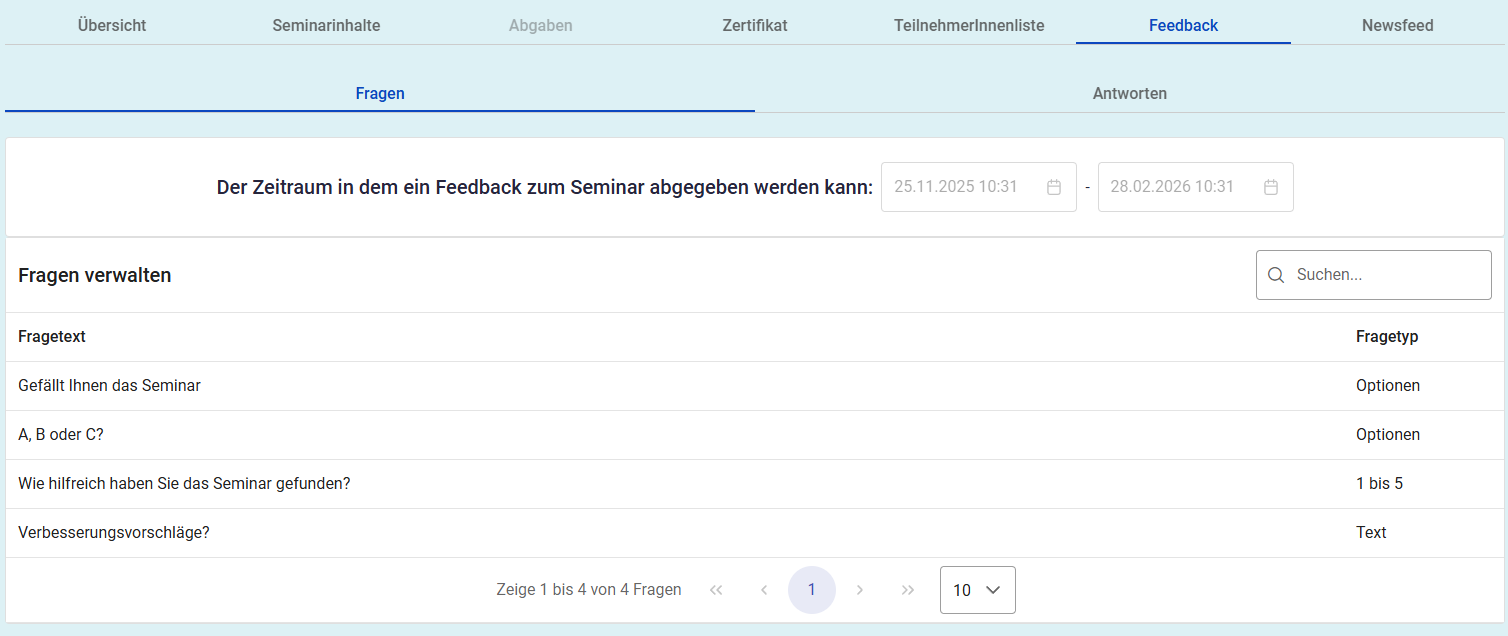Open the Seminarinhalte tab
Screen dimensions: 1508x636
pos(326,25)
